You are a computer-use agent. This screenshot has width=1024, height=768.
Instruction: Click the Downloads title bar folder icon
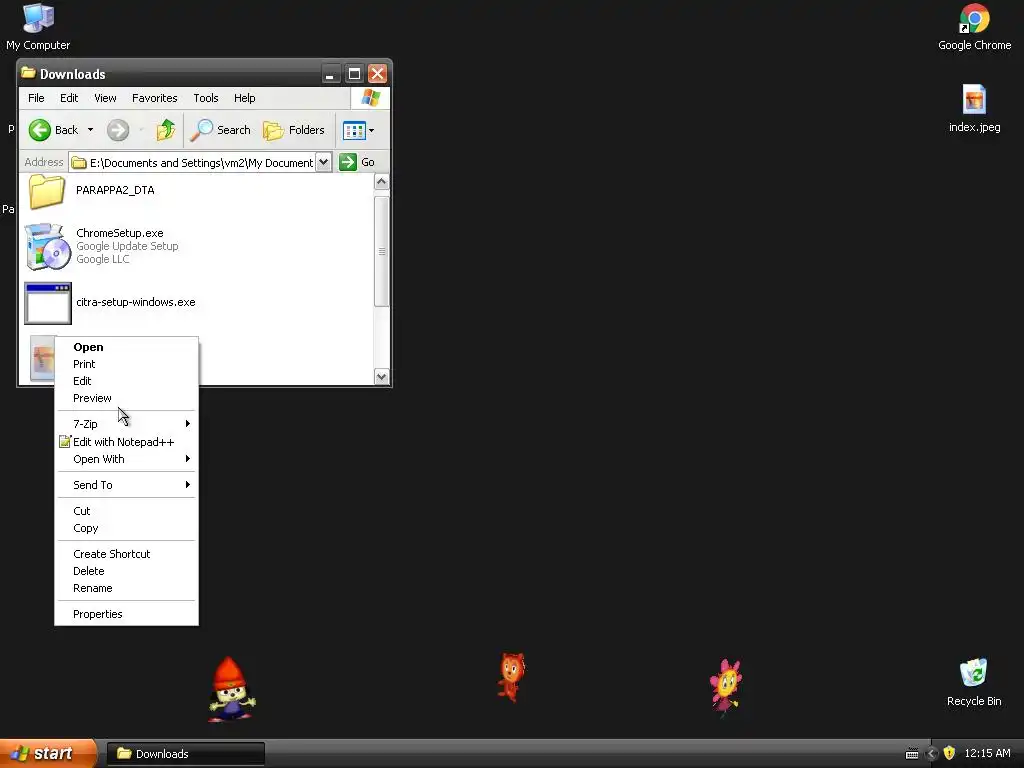tap(28, 72)
